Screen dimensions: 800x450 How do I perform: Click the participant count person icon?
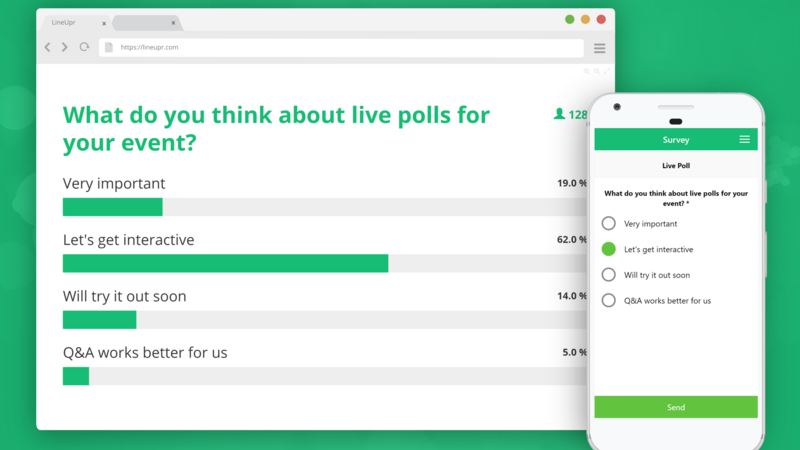[559, 114]
